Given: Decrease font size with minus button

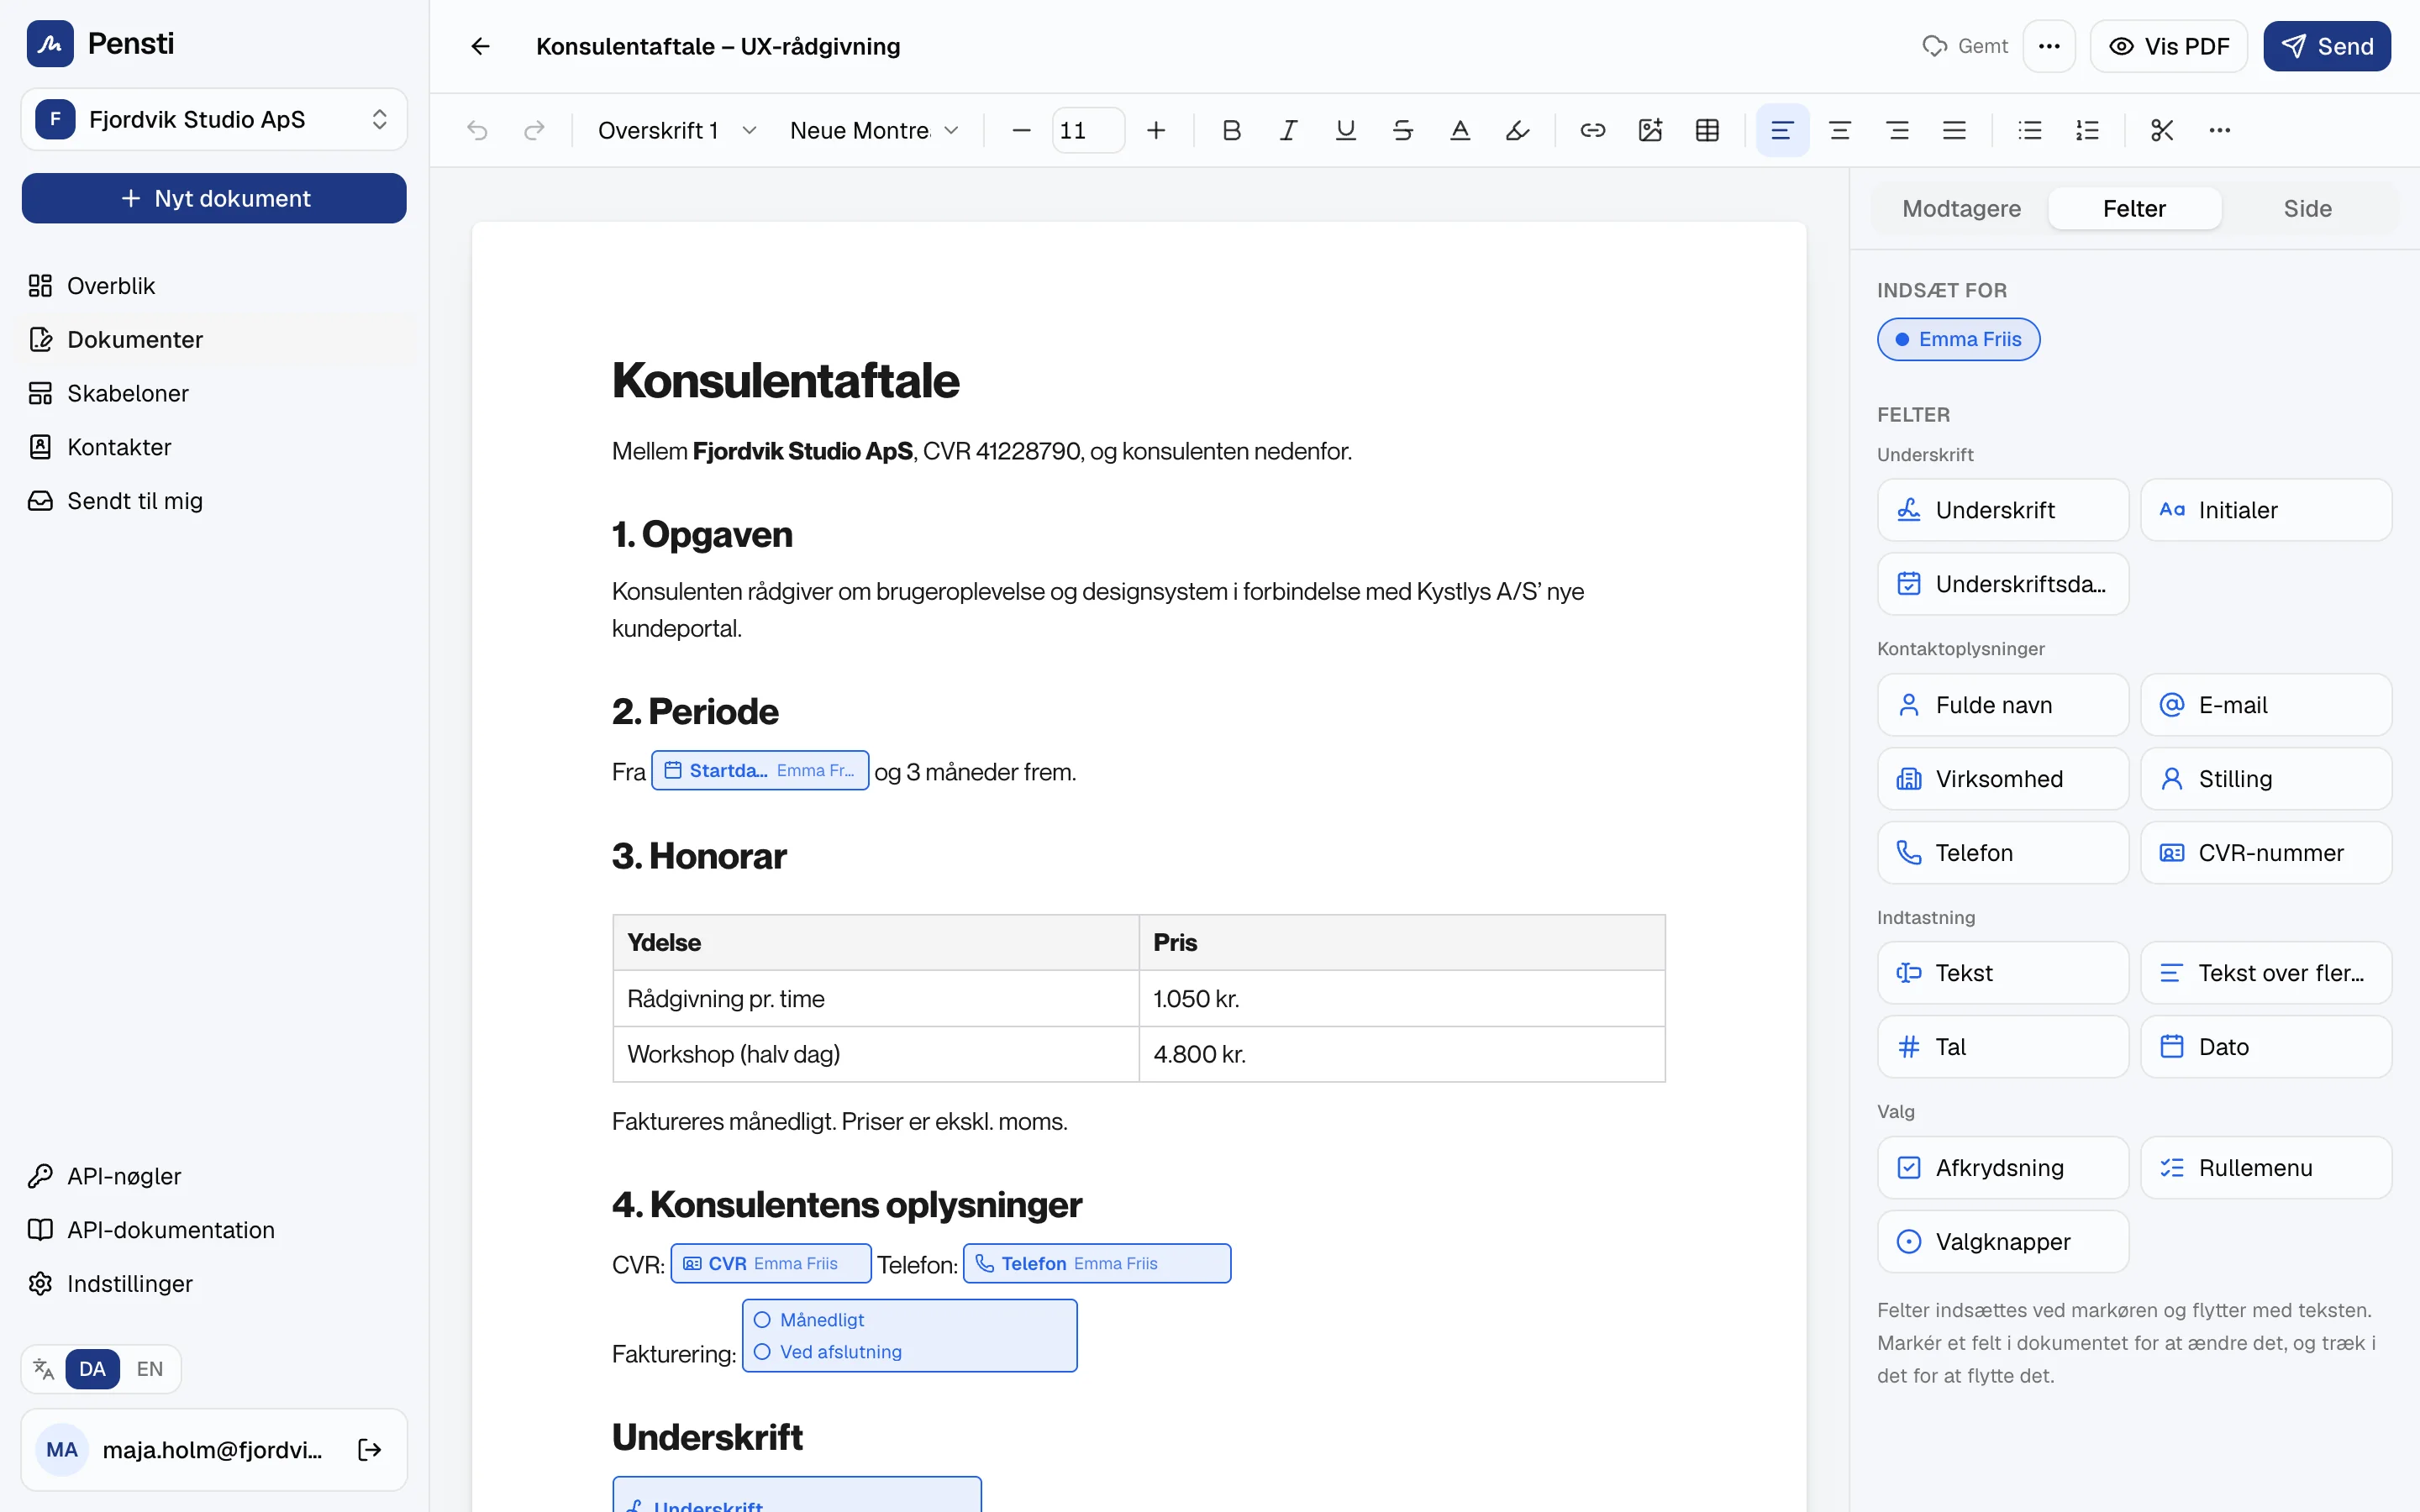Looking at the screenshot, I should click(x=1021, y=130).
